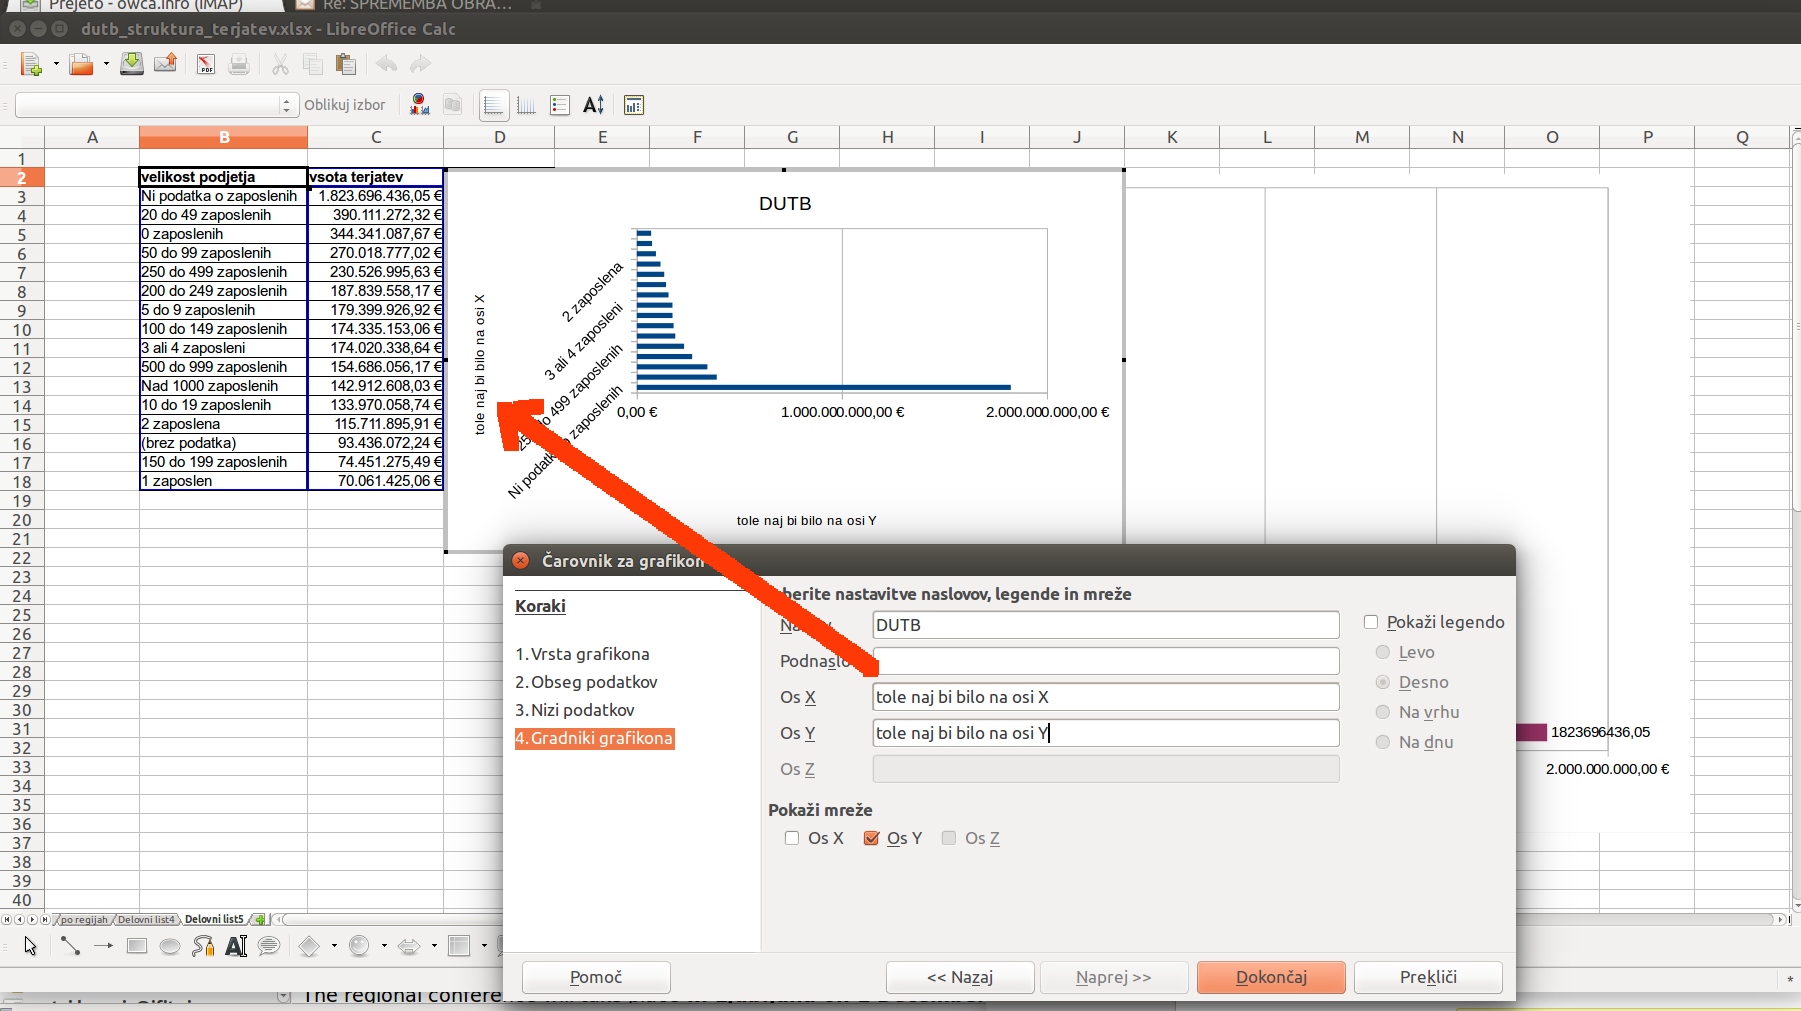Go to step 1. Vrsta grafikona
Image resolution: width=1801 pixels, height=1011 pixels.
[x=582, y=654]
